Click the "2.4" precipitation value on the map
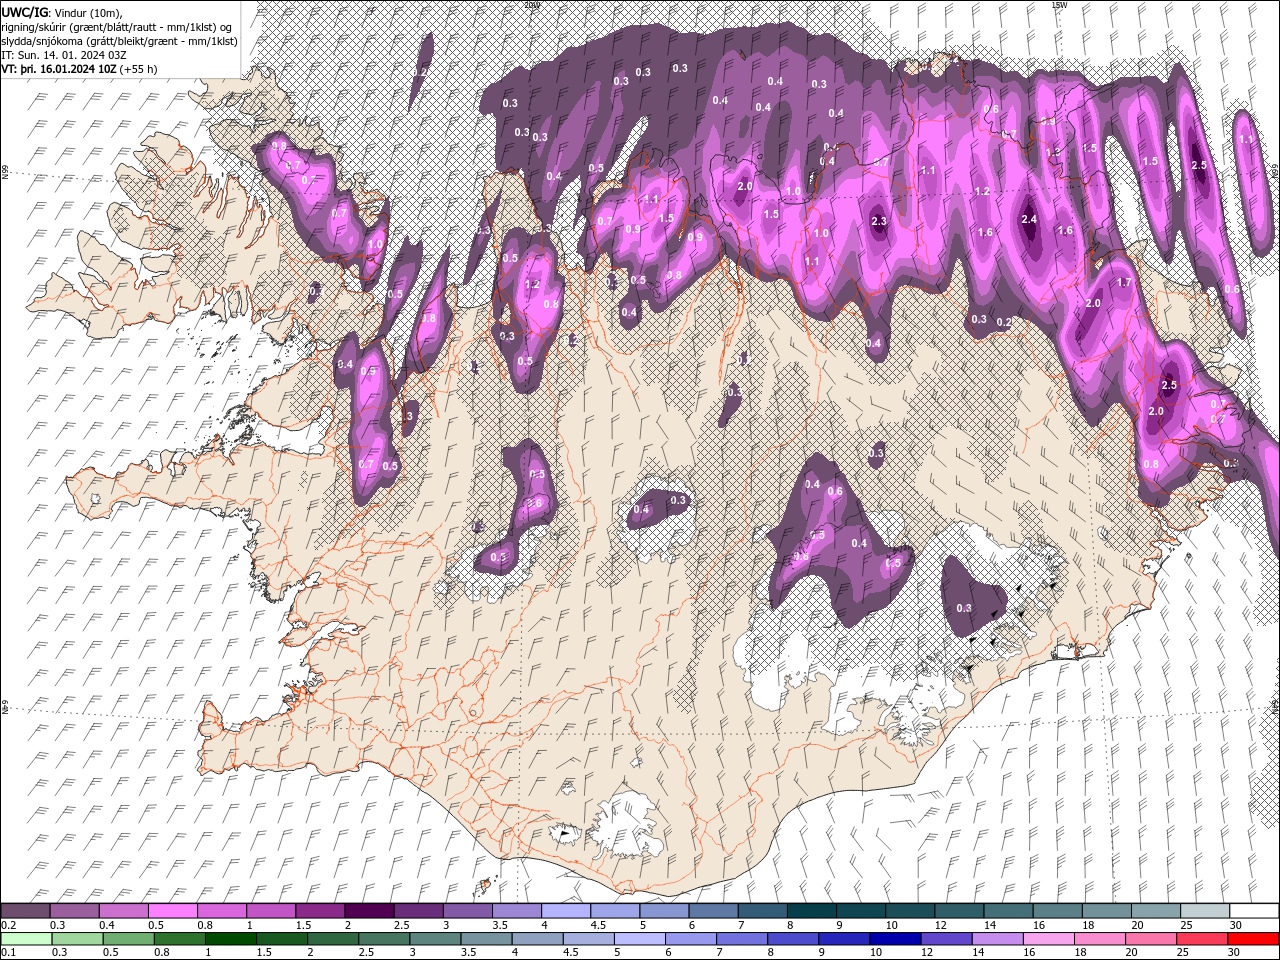This screenshot has width=1280, height=960. point(1030,219)
